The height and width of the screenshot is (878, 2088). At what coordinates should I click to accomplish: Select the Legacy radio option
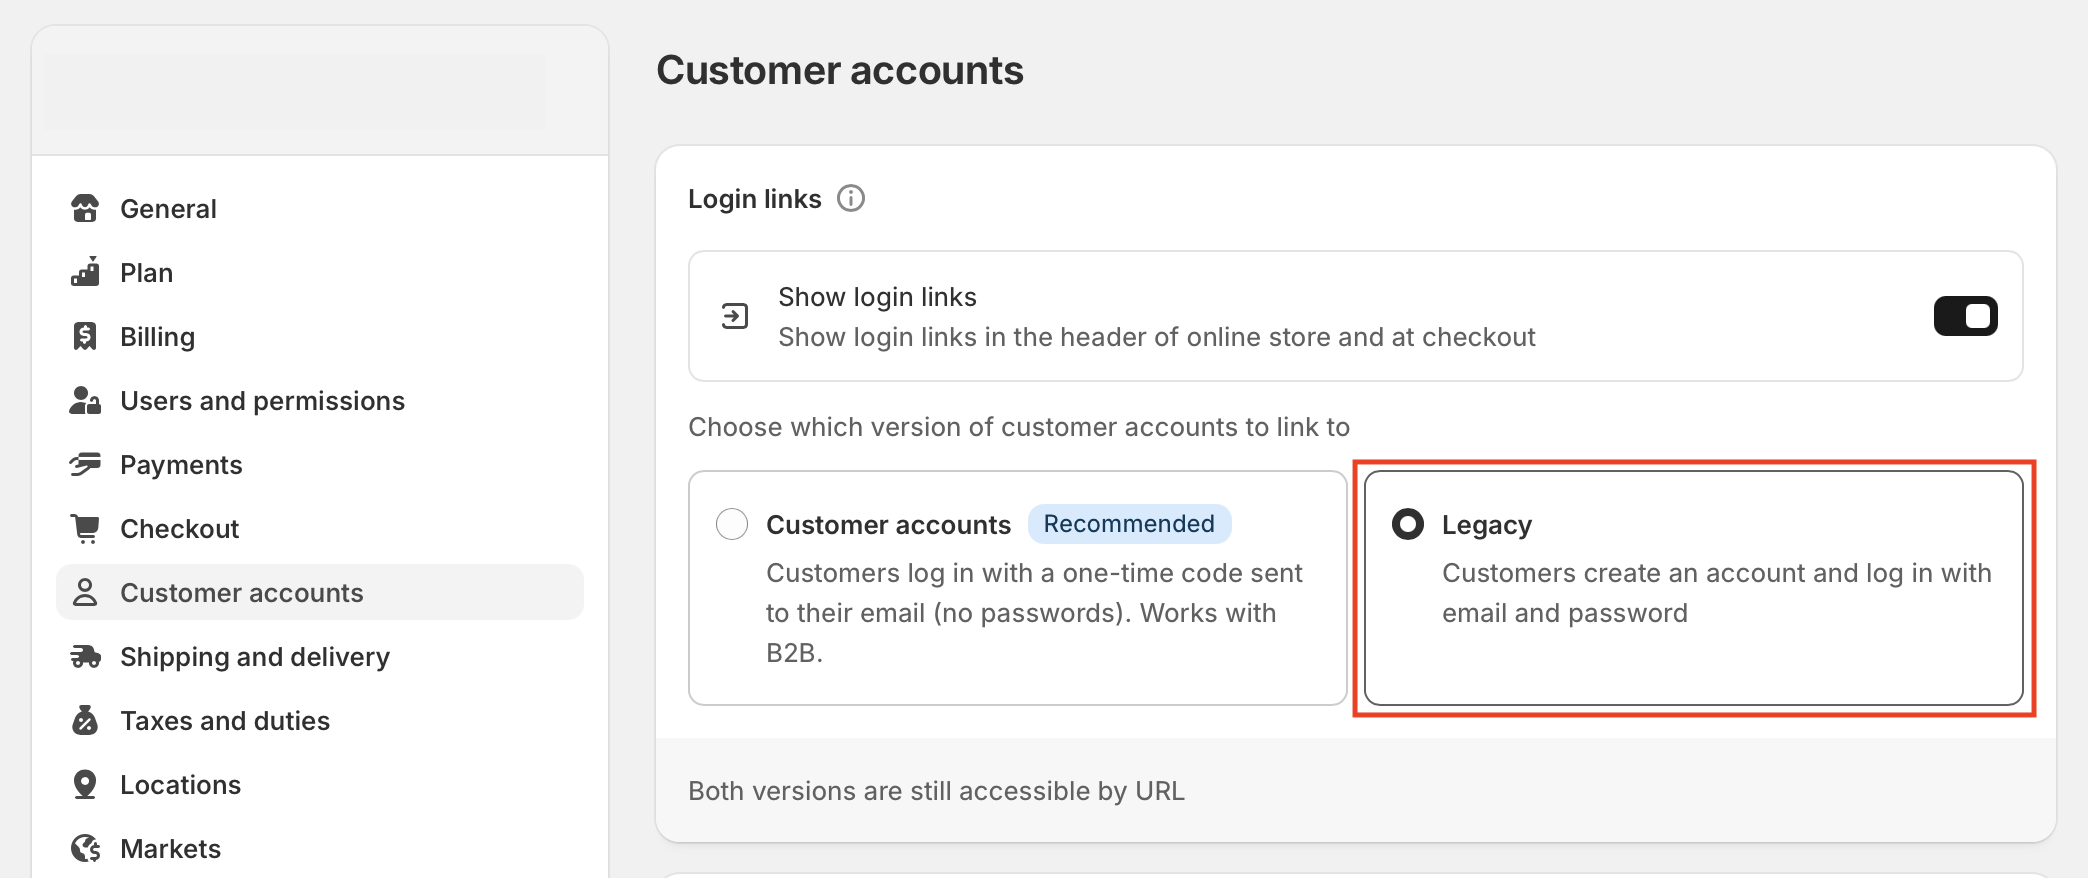pyautogui.click(x=1408, y=524)
